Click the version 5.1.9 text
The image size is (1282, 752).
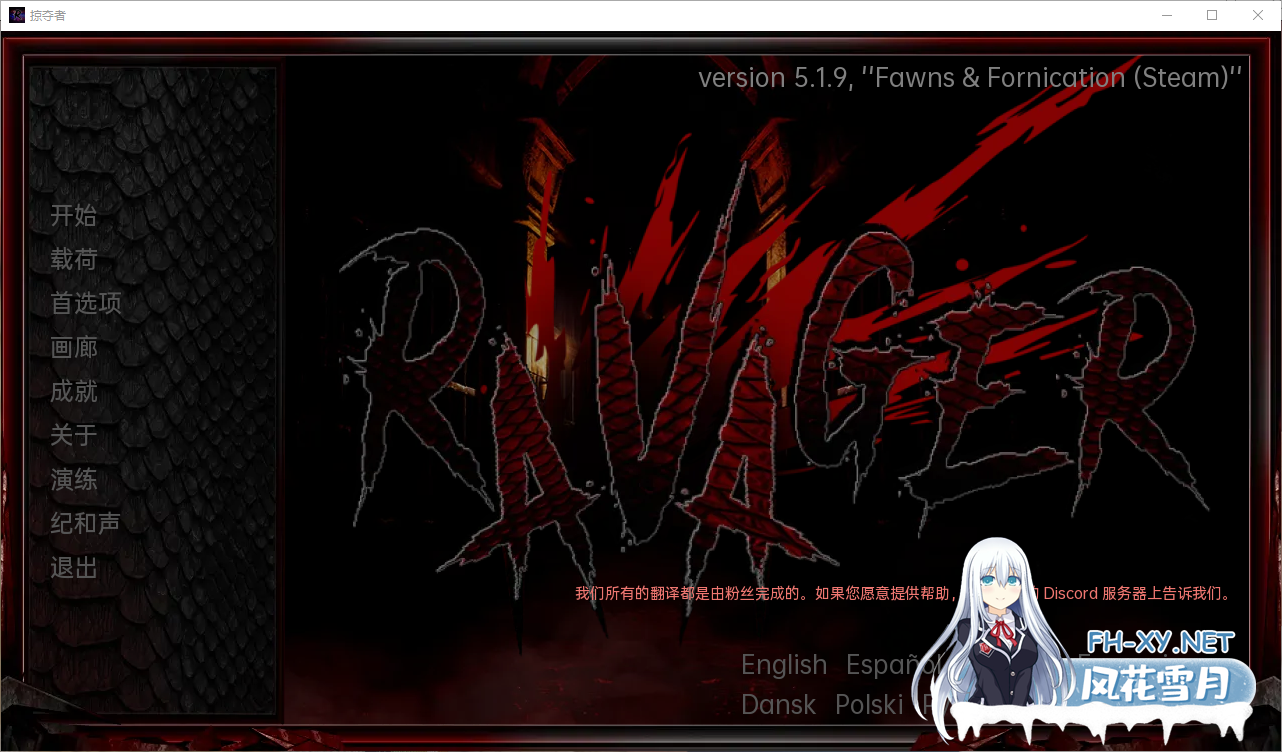[968, 77]
